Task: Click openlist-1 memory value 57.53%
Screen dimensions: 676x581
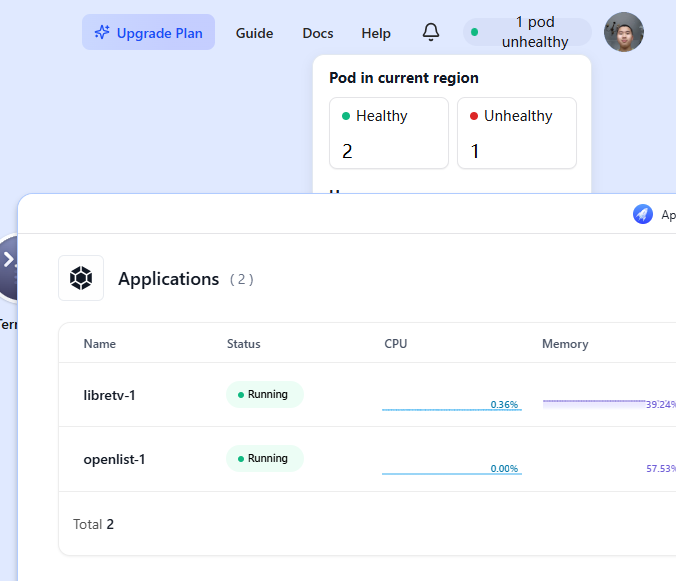Action: pyautogui.click(x=661, y=469)
